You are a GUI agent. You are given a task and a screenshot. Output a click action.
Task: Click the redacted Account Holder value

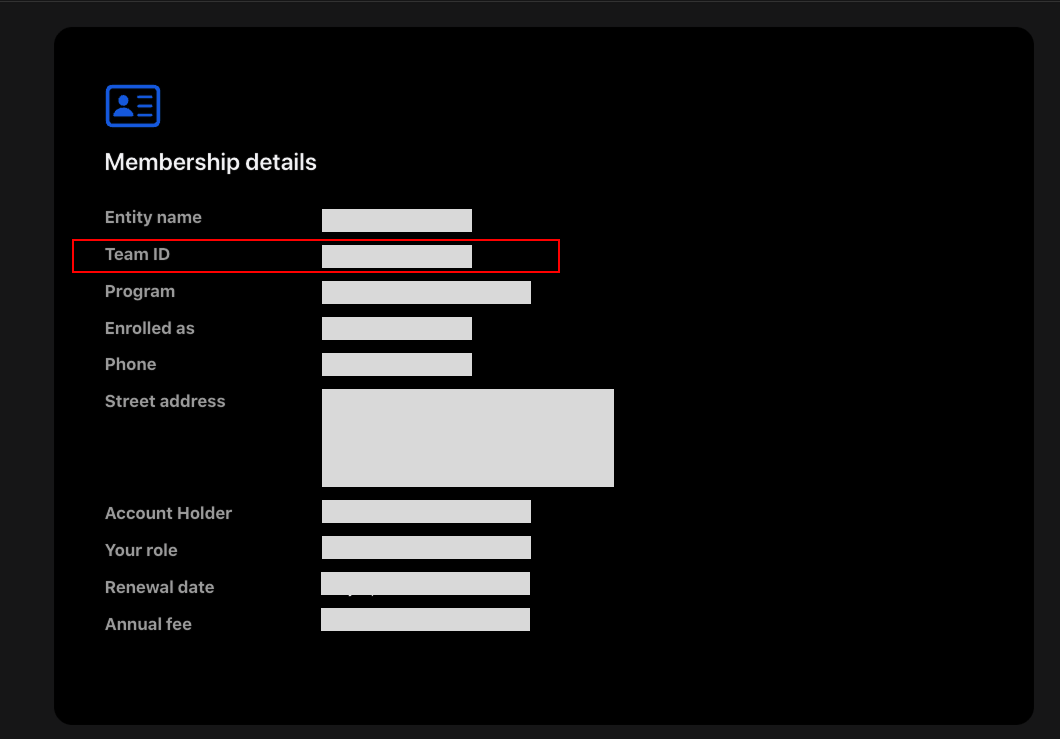coord(426,512)
